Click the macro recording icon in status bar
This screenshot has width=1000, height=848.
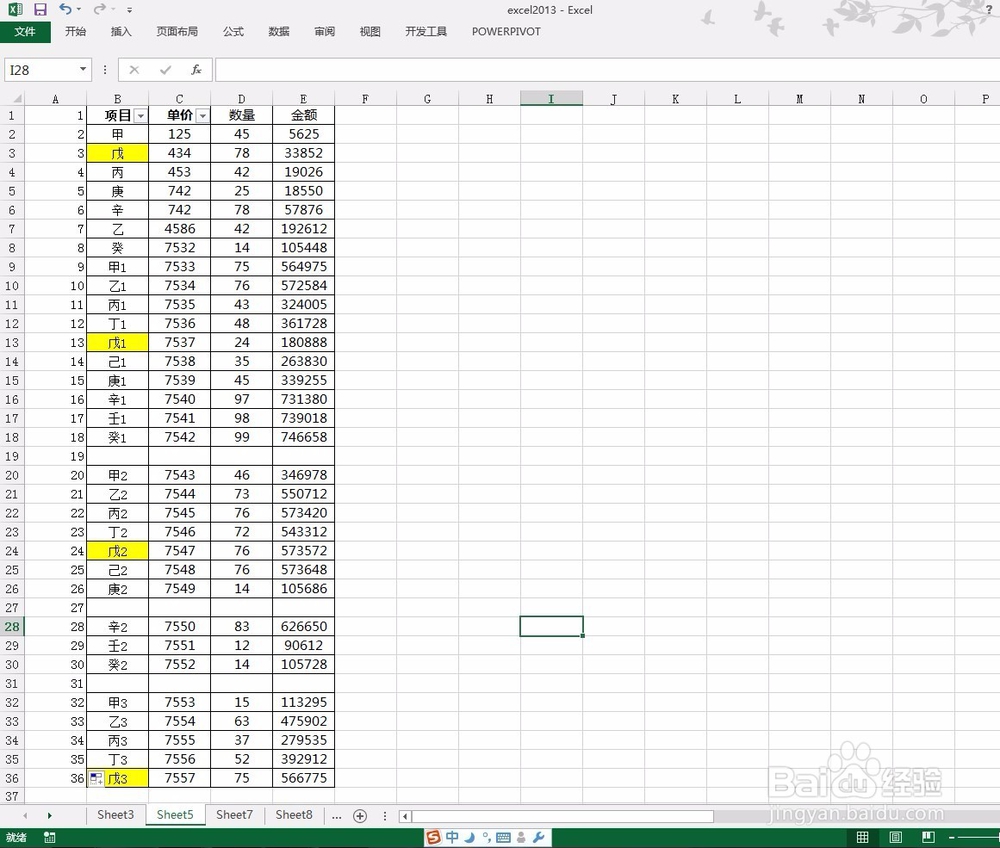point(50,838)
